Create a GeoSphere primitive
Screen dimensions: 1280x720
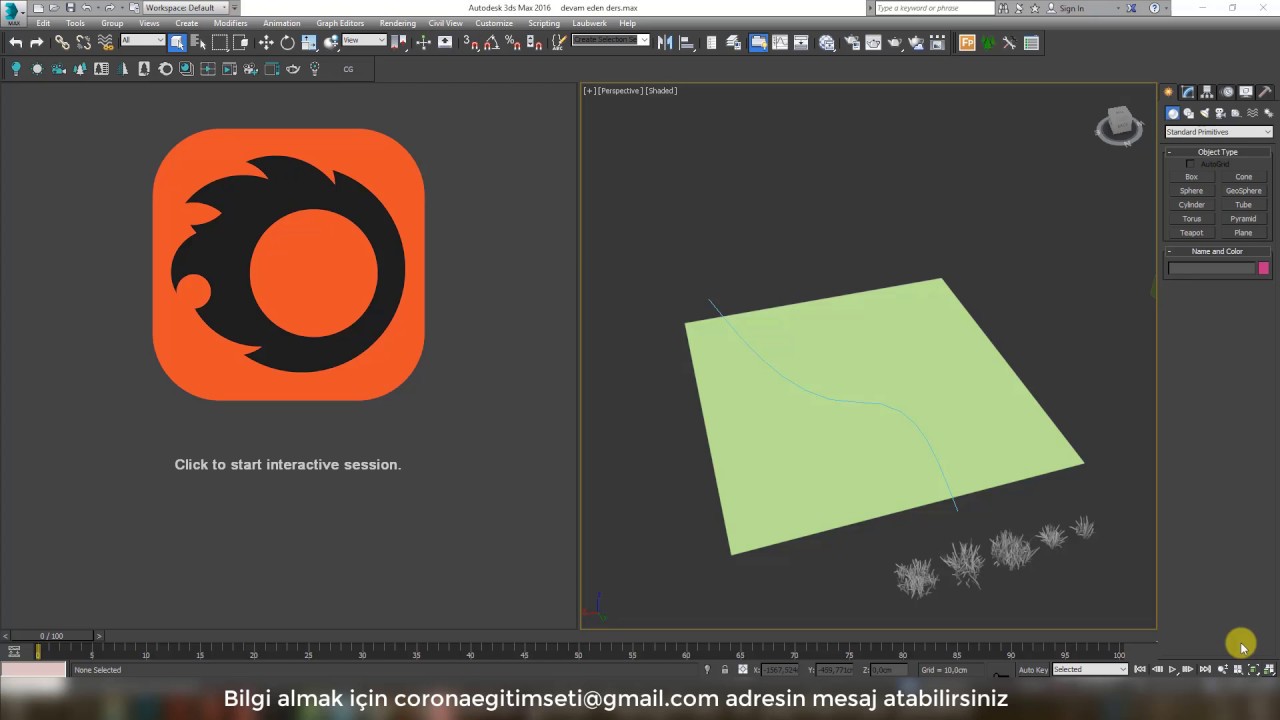(1243, 191)
